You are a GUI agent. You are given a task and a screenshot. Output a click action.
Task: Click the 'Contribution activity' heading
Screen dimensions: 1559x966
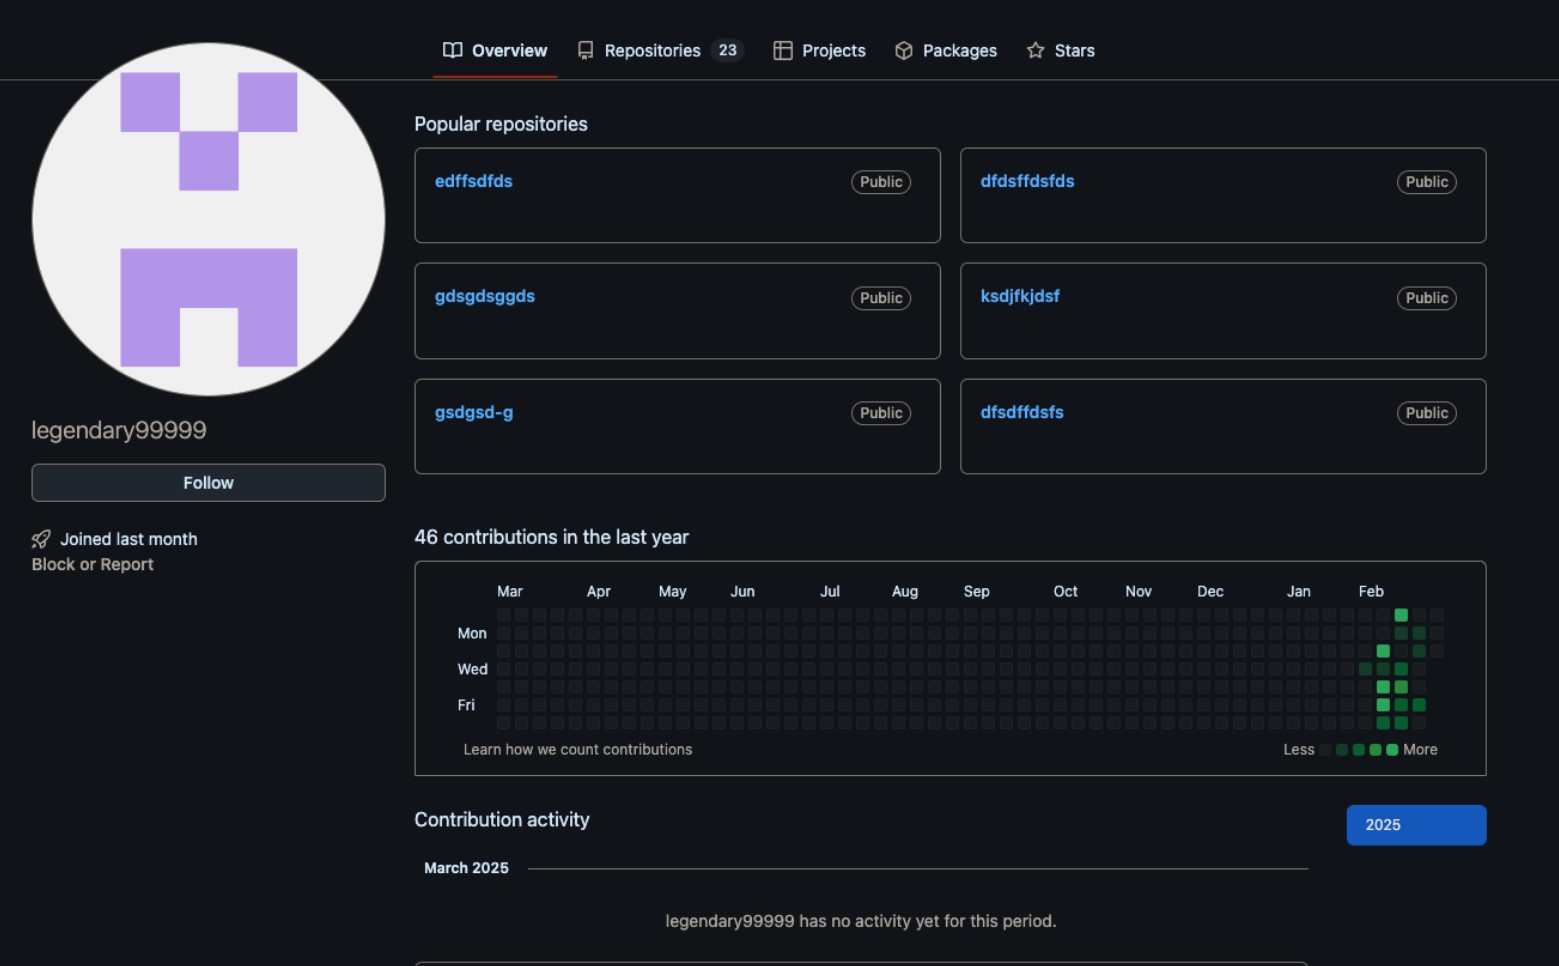click(502, 820)
